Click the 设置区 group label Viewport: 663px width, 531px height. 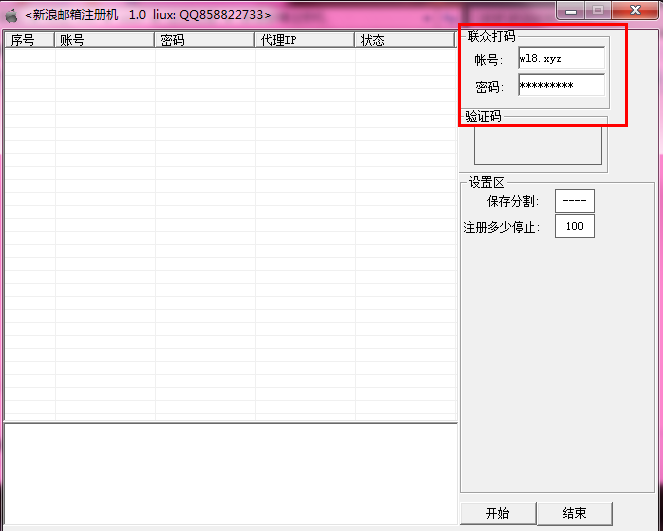click(487, 183)
